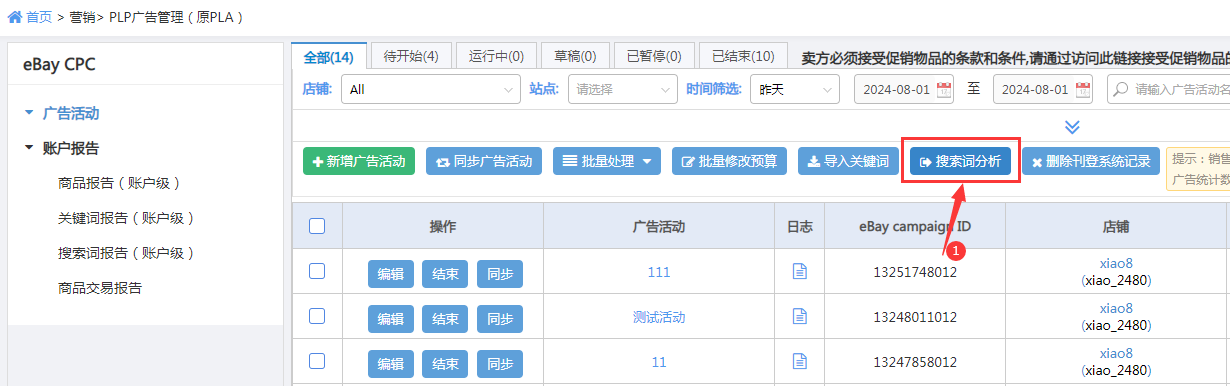Open xiao8 store link in 13248011012 row
1230x386 pixels.
pos(1116,309)
